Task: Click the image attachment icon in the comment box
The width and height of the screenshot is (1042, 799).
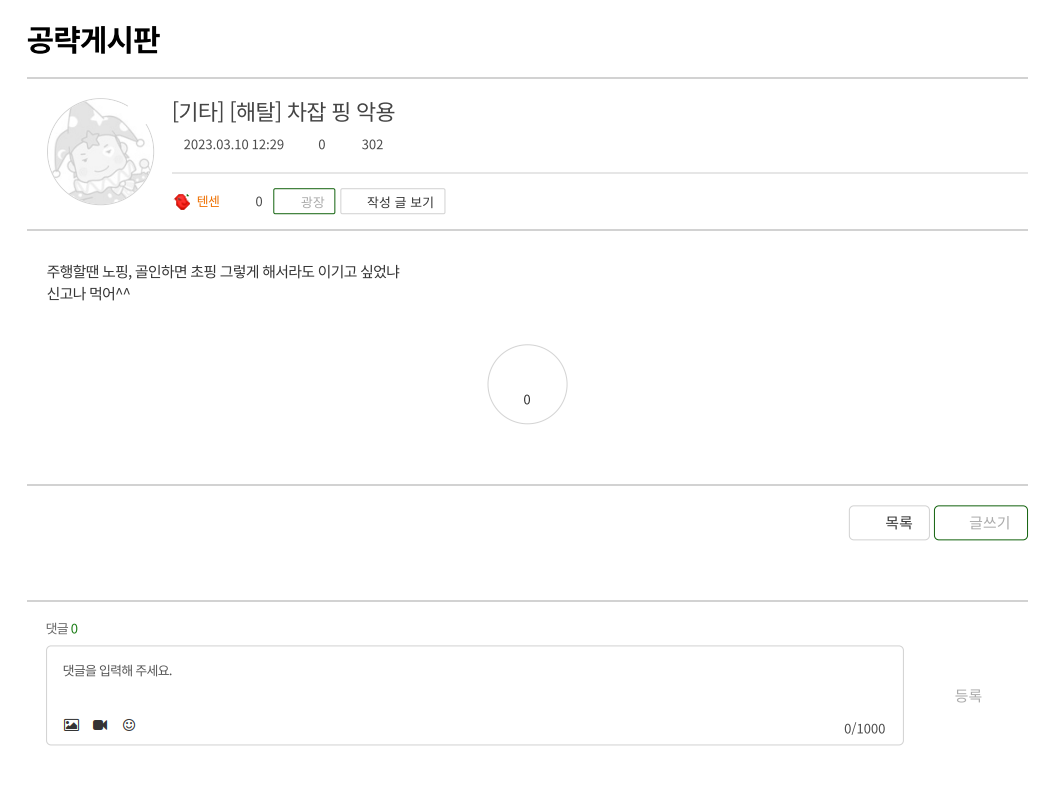Action: (70, 725)
